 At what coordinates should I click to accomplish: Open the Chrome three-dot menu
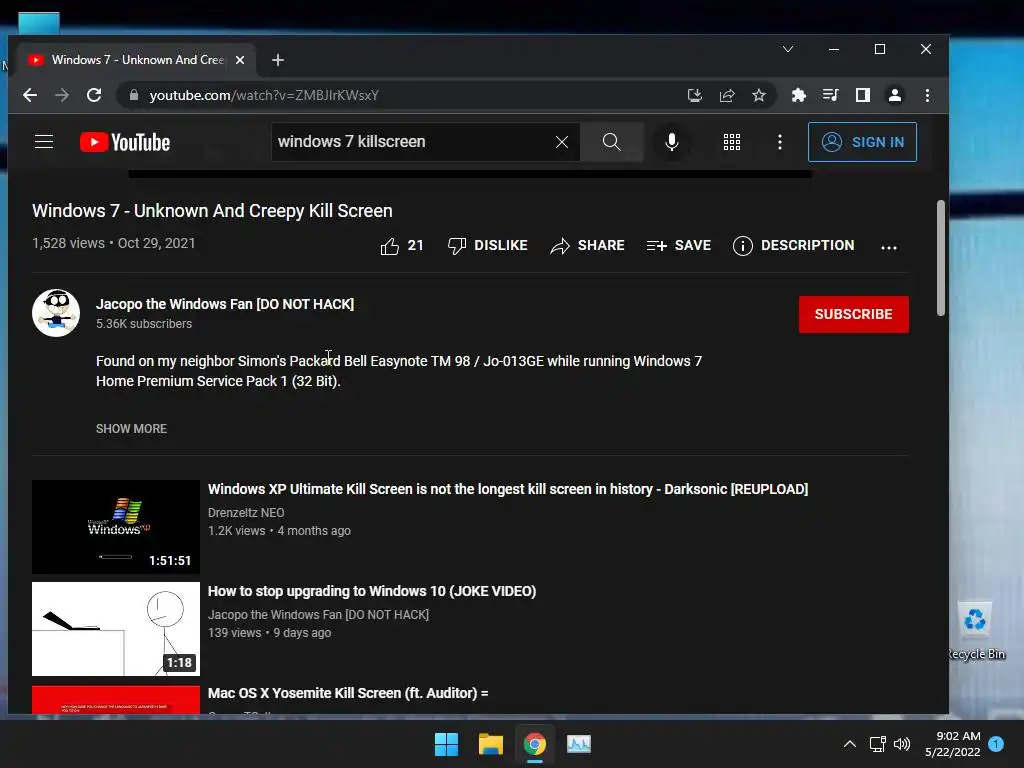tap(927, 95)
